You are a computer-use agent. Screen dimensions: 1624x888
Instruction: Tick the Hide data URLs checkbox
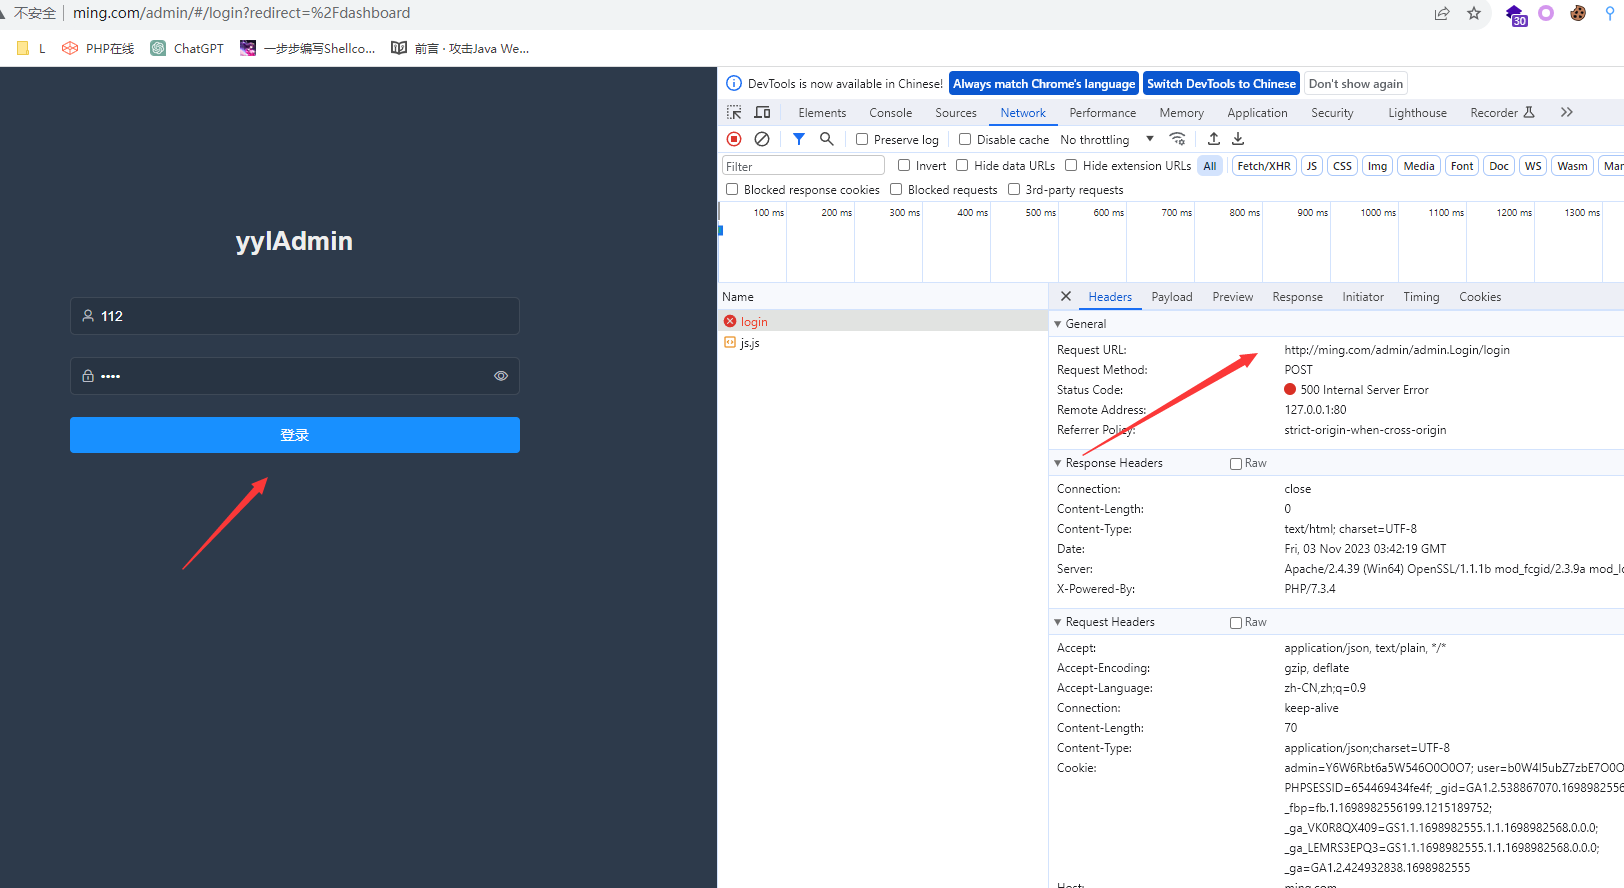coord(962,166)
